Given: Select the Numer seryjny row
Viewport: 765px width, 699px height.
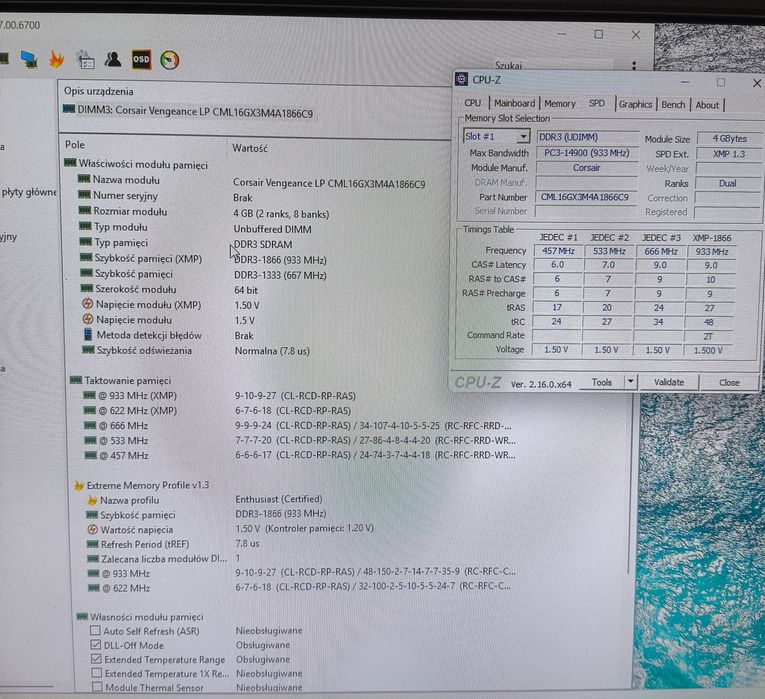Looking at the screenshot, I should [x=167, y=196].
